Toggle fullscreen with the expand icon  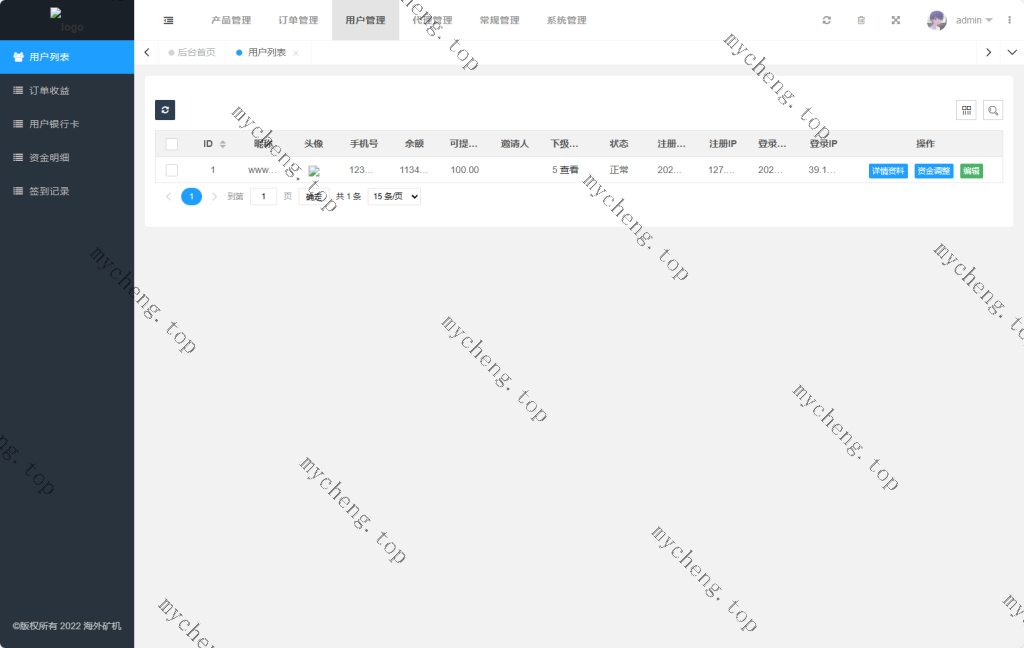click(896, 20)
